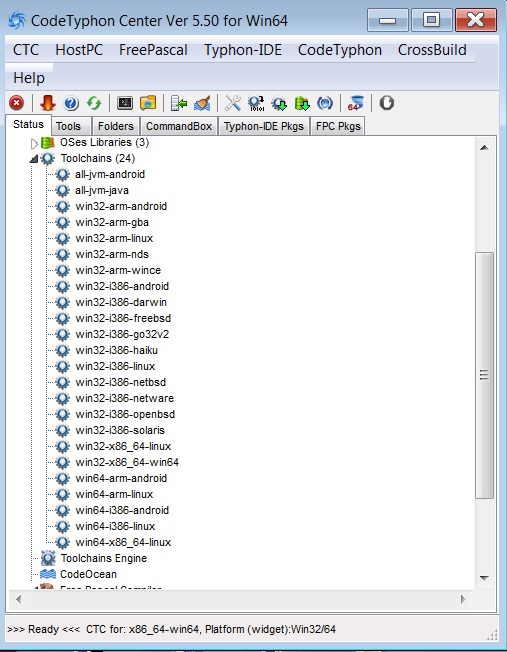This screenshot has width=507, height=652.
Task: Switch to the CommandBox tab
Action: [x=179, y=126]
